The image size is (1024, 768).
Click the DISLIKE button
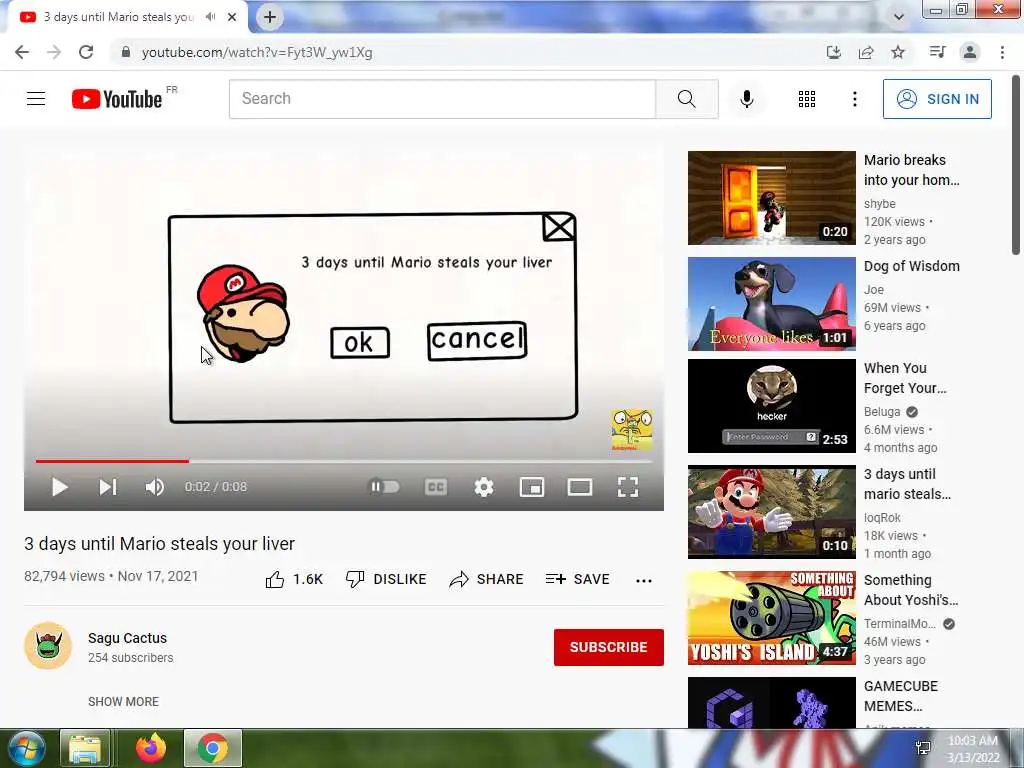pos(386,579)
